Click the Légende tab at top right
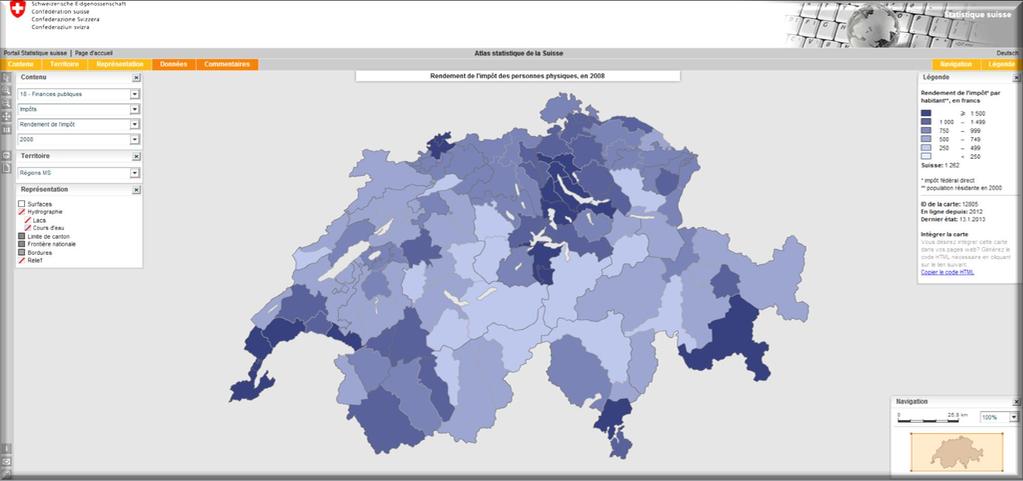Viewport: 1023px width, 481px height. pos(1001,65)
